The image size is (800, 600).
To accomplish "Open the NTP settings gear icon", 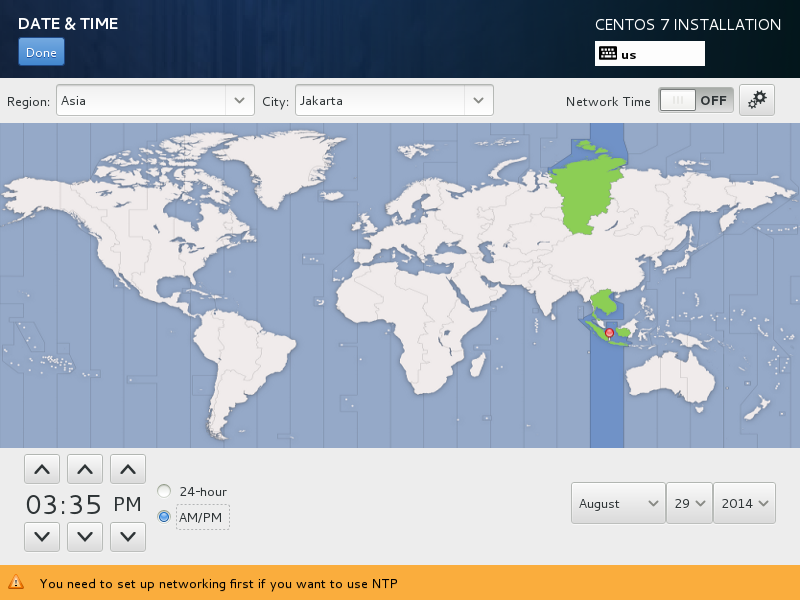I will [x=757, y=100].
